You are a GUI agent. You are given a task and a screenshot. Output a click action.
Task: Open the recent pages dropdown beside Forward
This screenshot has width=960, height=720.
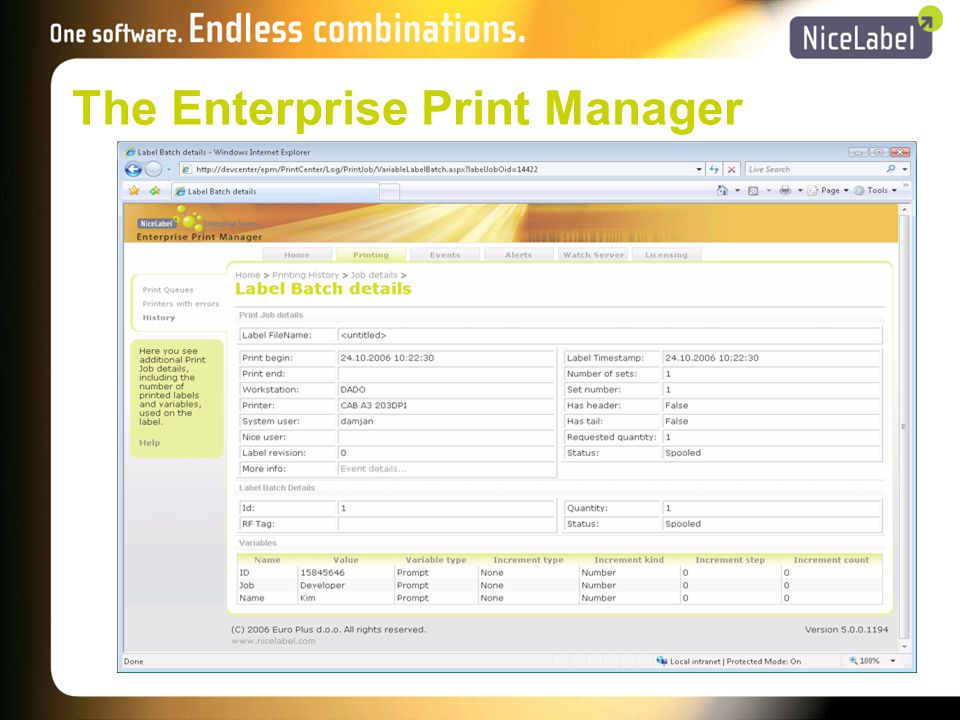[168, 169]
